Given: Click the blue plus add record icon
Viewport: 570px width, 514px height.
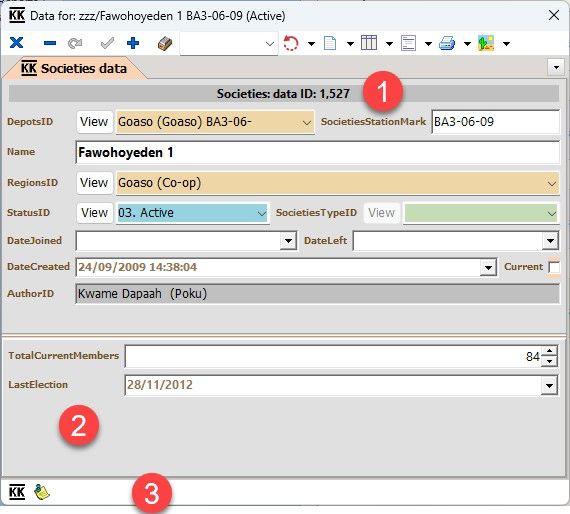Looking at the screenshot, I should 133,43.
